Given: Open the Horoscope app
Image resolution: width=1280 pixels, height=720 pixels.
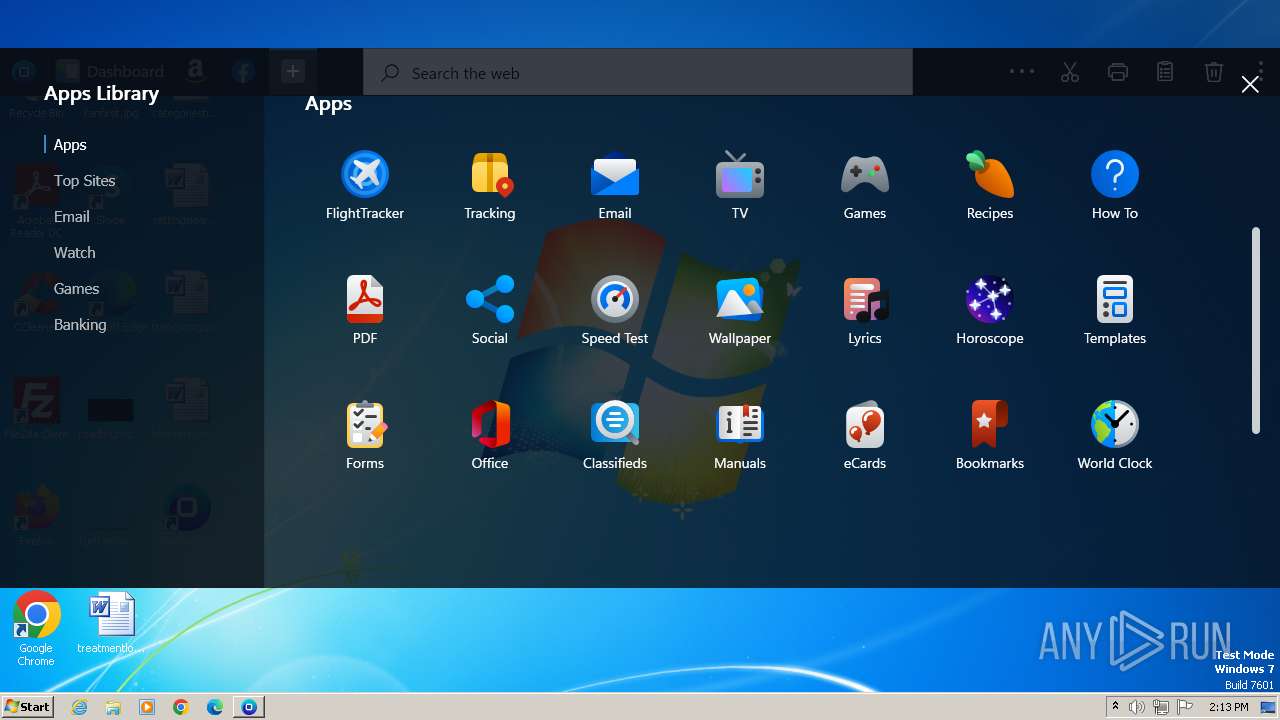Looking at the screenshot, I should (990, 311).
